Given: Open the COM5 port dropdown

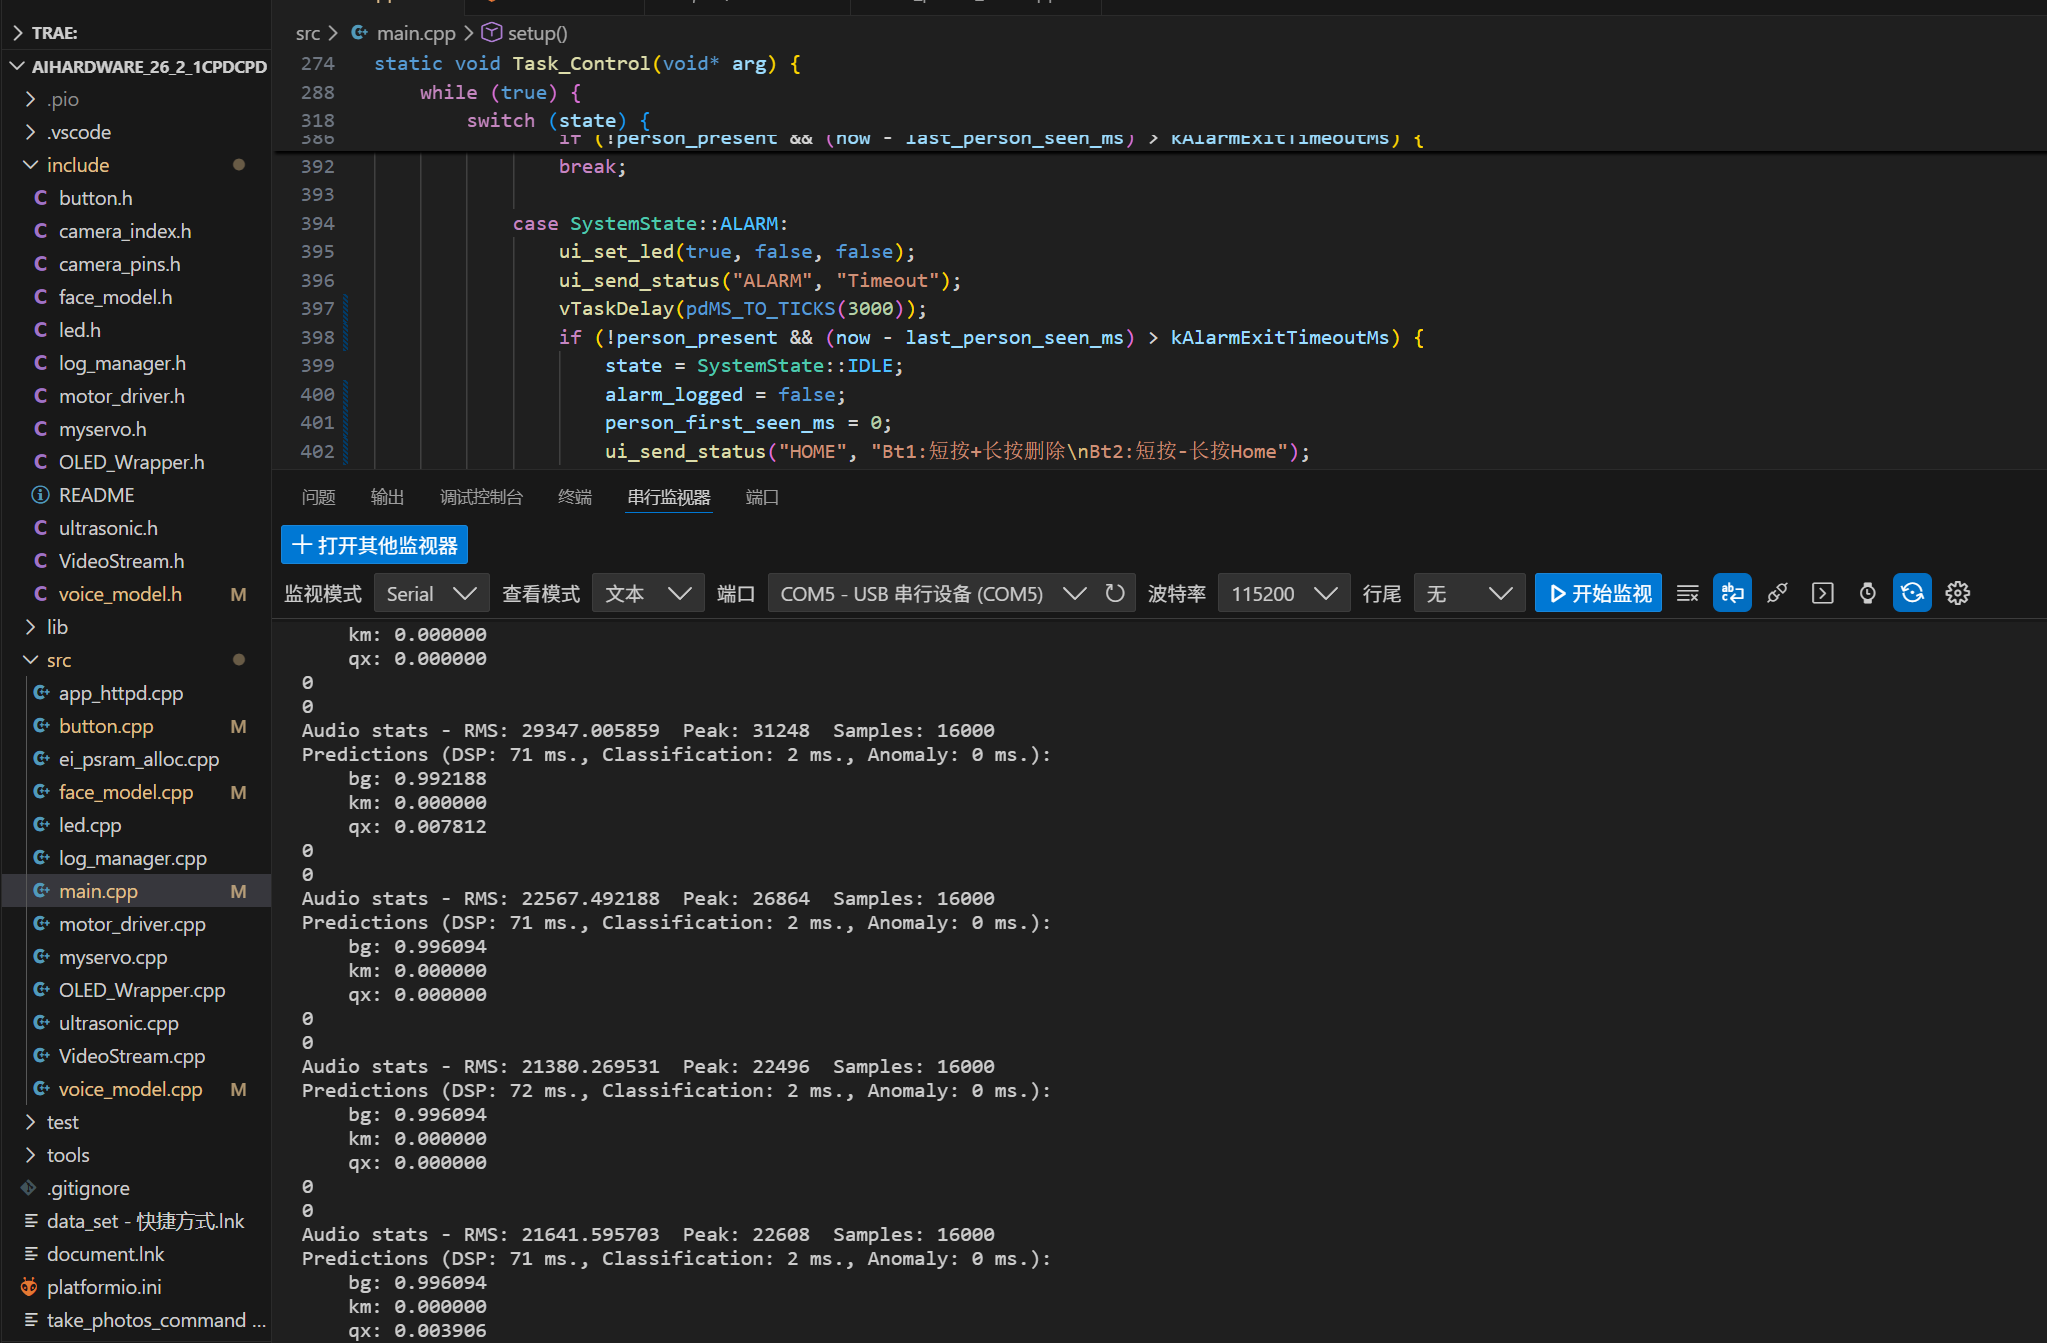Looking at the screenshot, I should pos(930,593).
